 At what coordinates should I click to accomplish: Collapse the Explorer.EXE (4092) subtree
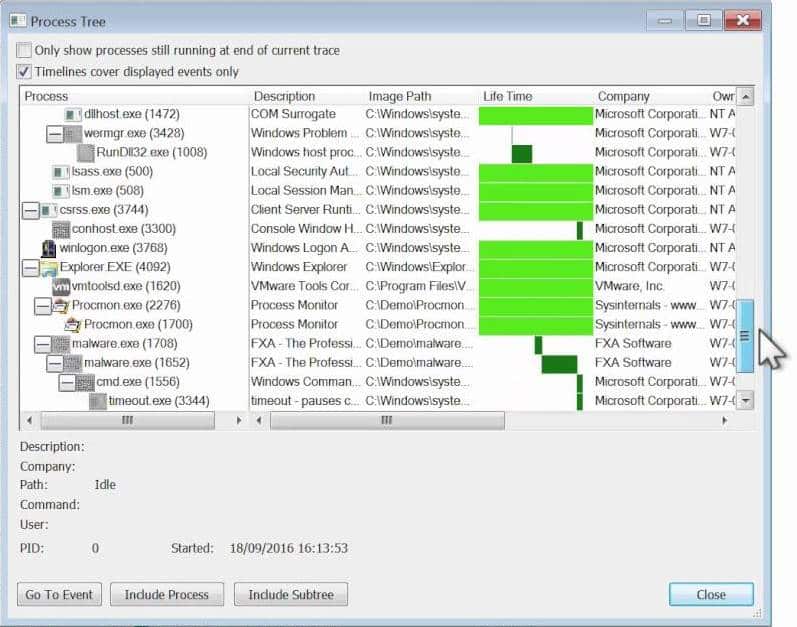tap(30, 267)
